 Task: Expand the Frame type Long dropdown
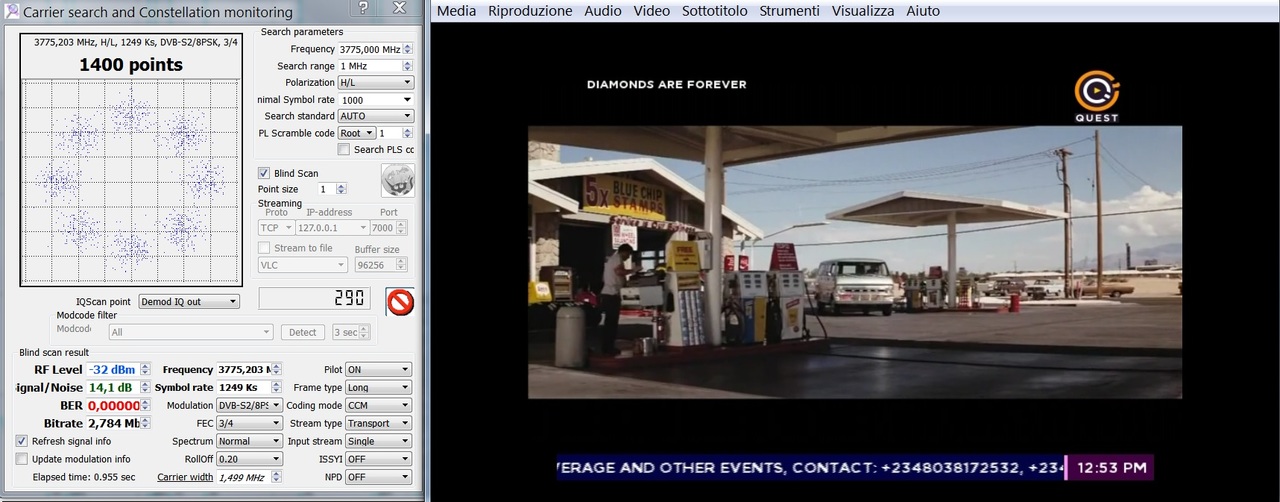[378, 388]
